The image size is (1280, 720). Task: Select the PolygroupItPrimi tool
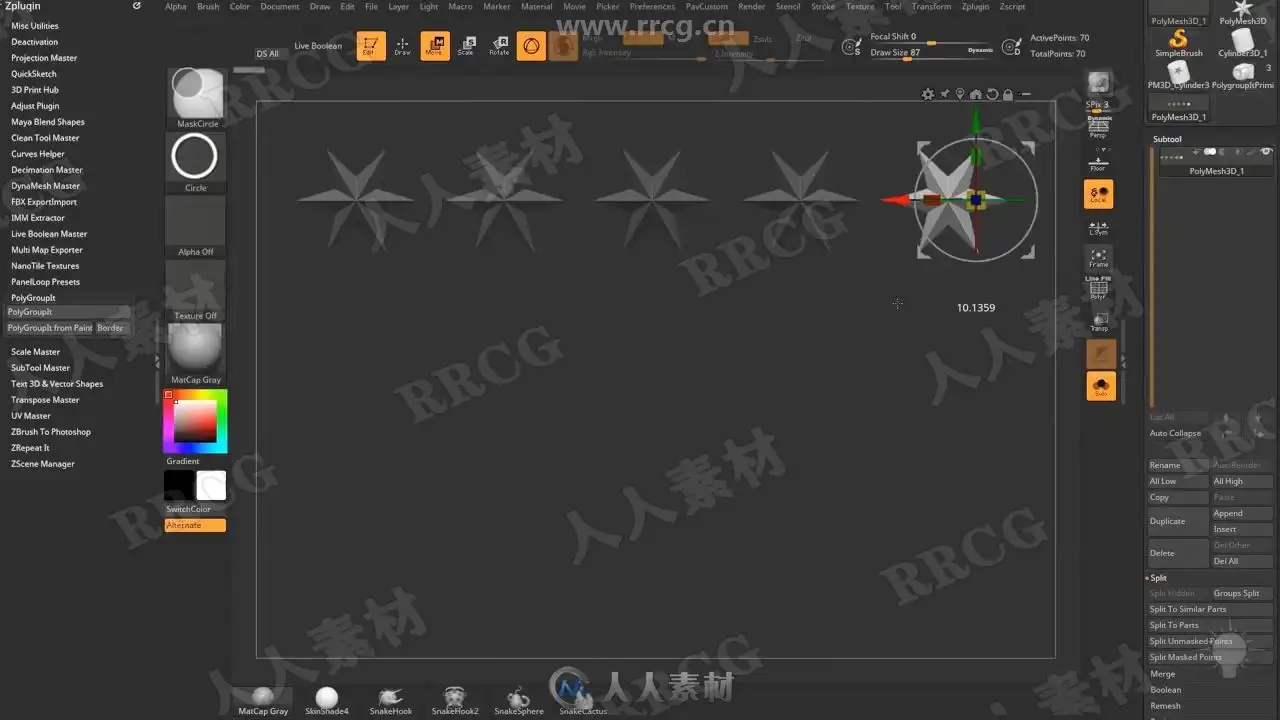[1243, 76]
